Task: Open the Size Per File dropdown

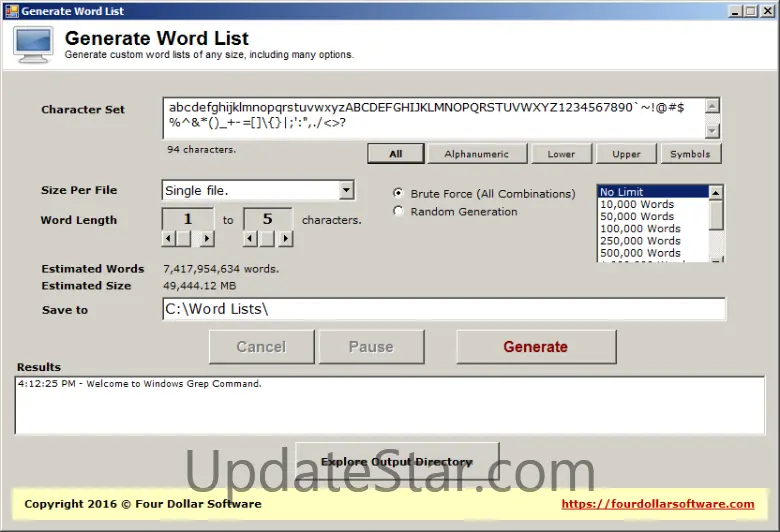Action: point(346,190)
